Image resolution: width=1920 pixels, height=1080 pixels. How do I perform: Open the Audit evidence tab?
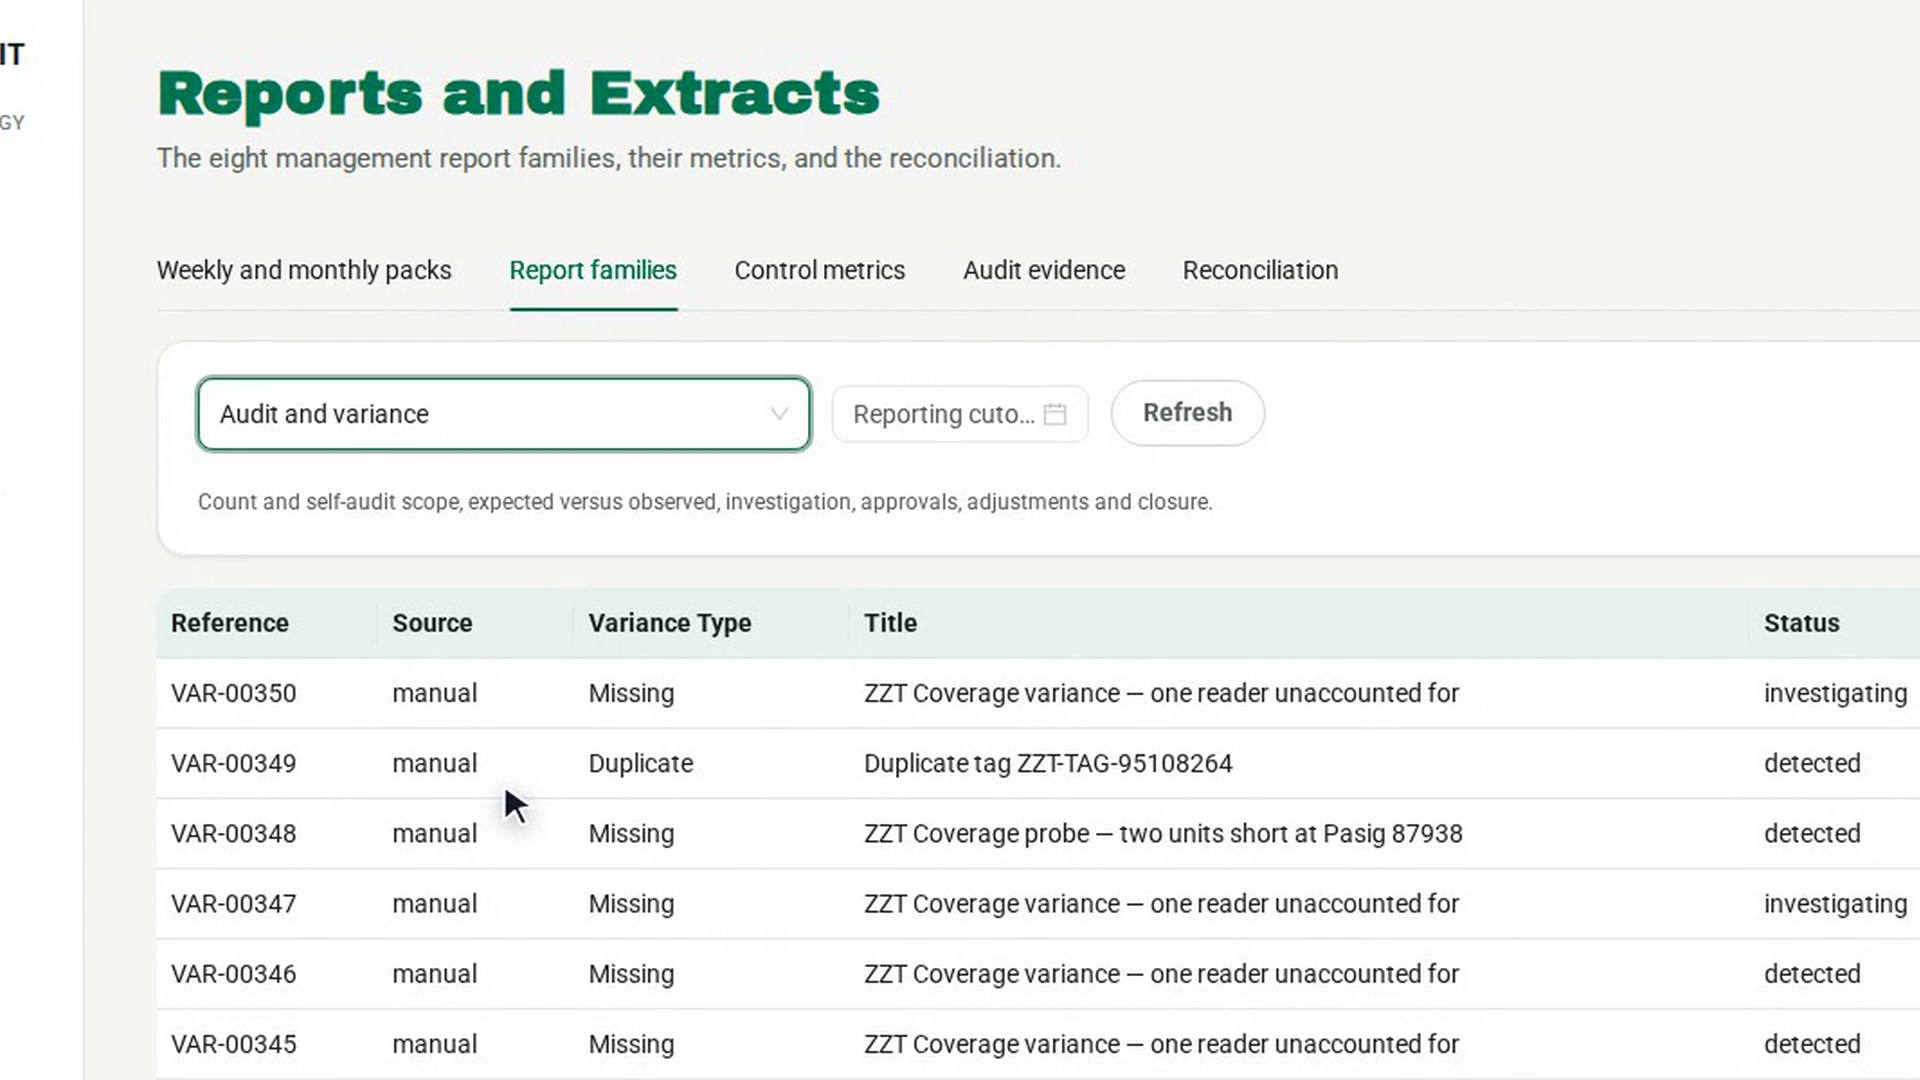pos(1044,270)
